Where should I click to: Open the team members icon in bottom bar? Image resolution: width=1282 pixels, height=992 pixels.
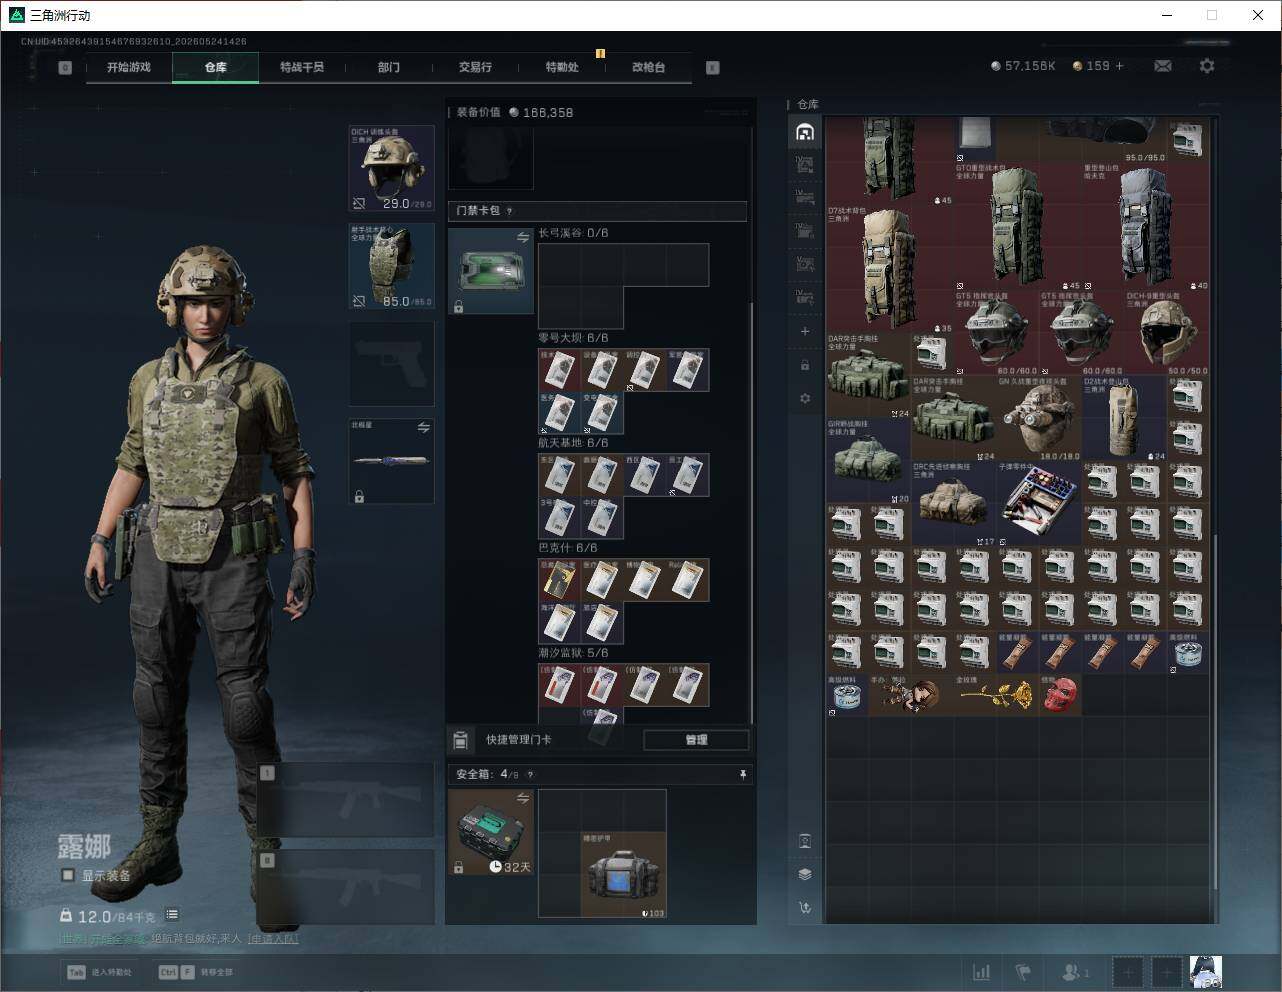[x=1075, y=972]
